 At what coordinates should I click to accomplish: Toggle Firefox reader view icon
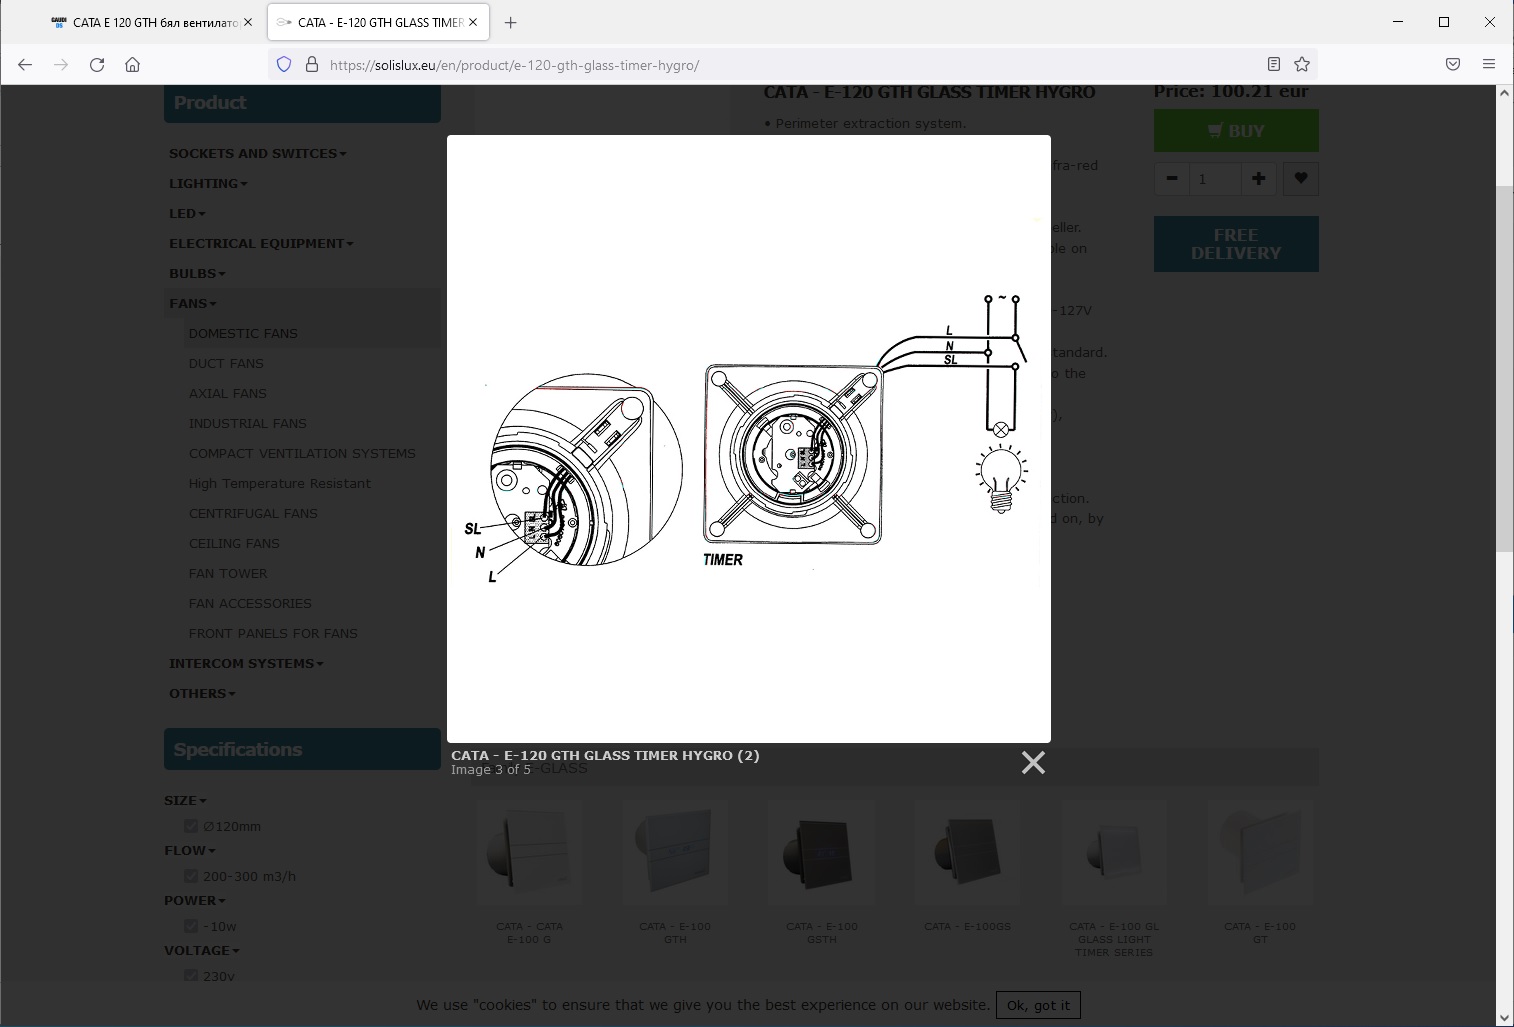click(x=1273, y=65)
